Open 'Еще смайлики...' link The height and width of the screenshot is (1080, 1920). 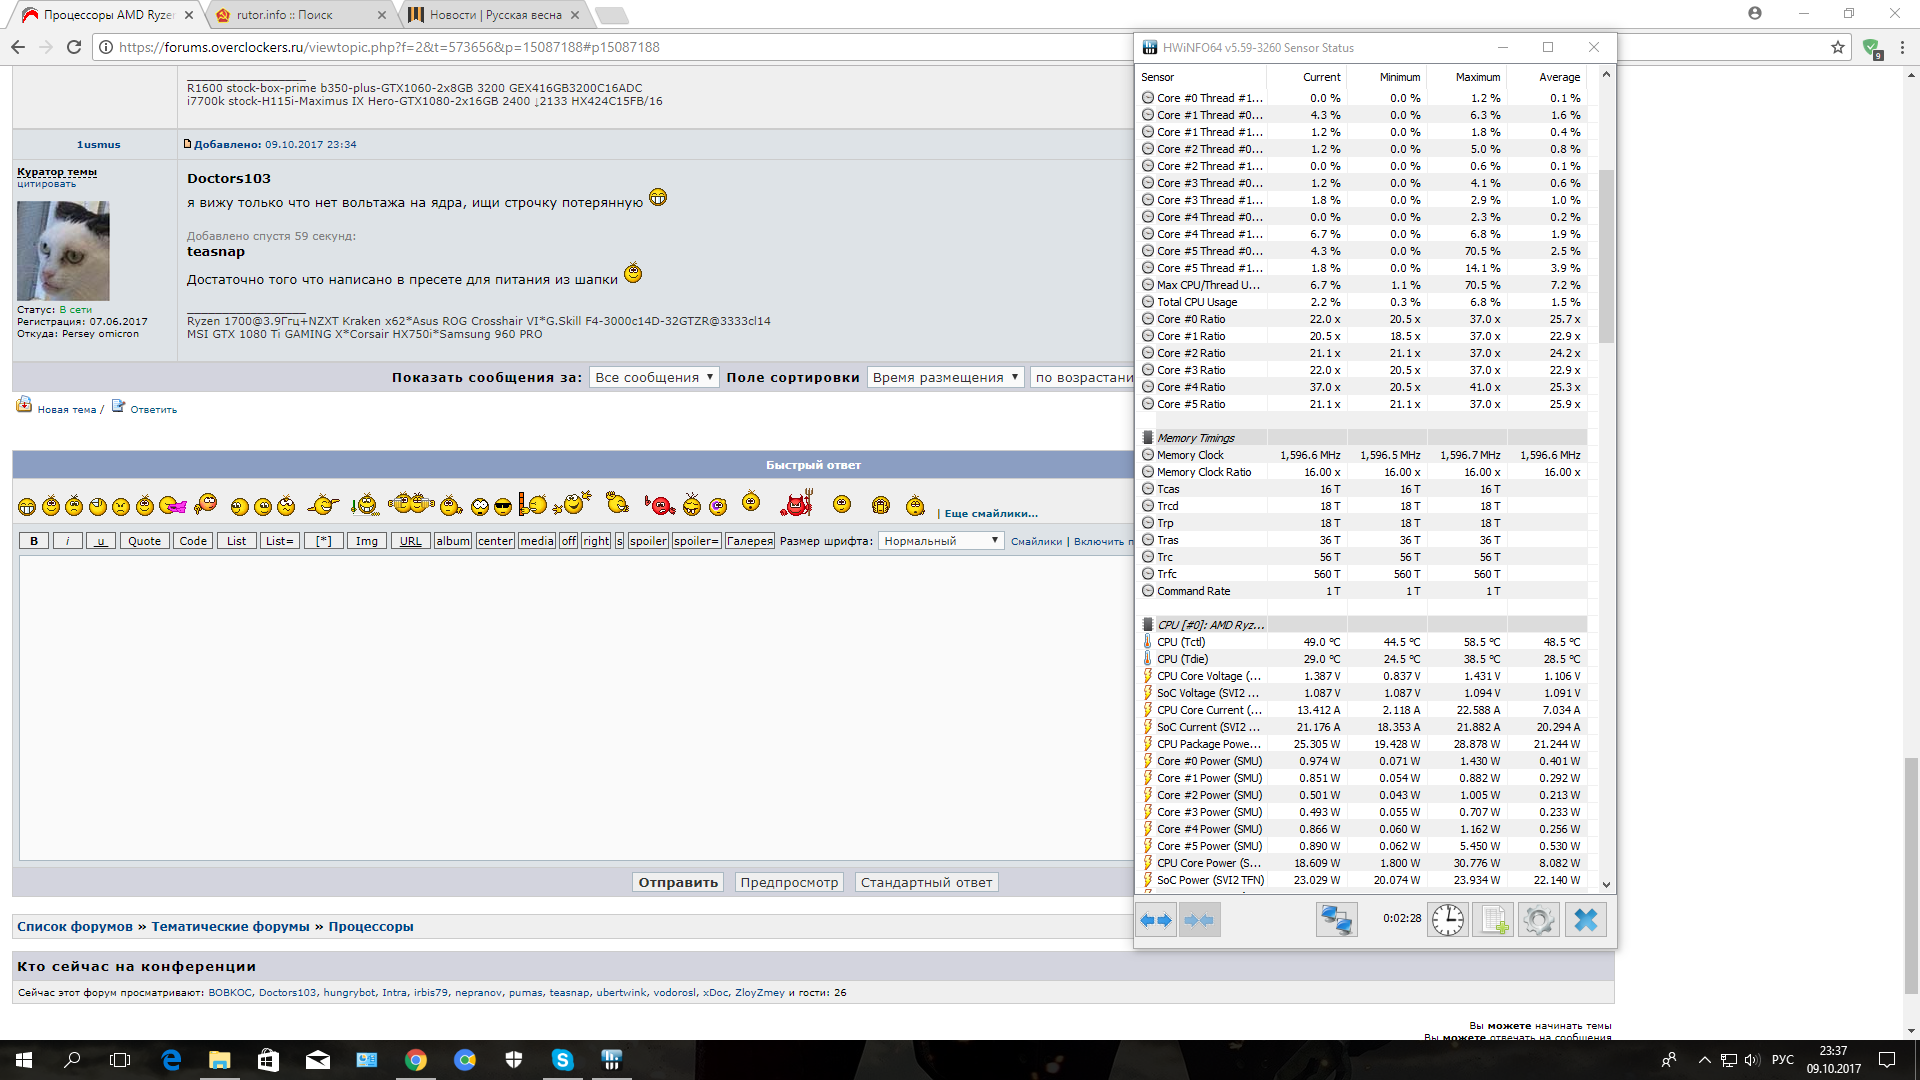click(990, 513)
